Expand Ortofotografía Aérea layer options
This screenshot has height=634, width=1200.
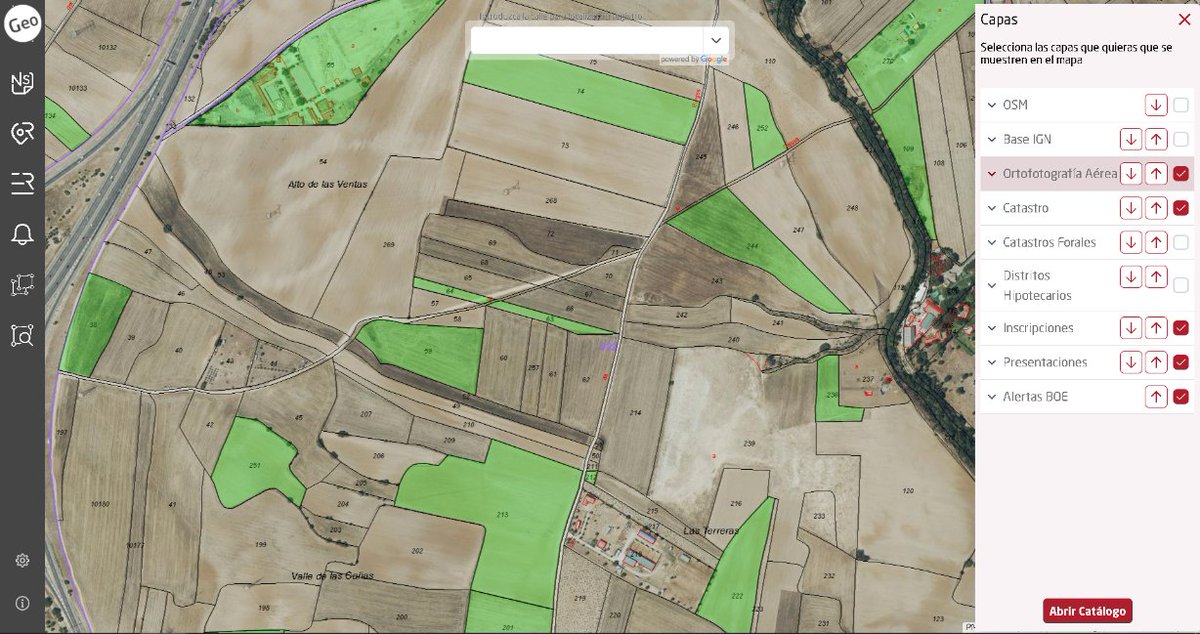992,174
